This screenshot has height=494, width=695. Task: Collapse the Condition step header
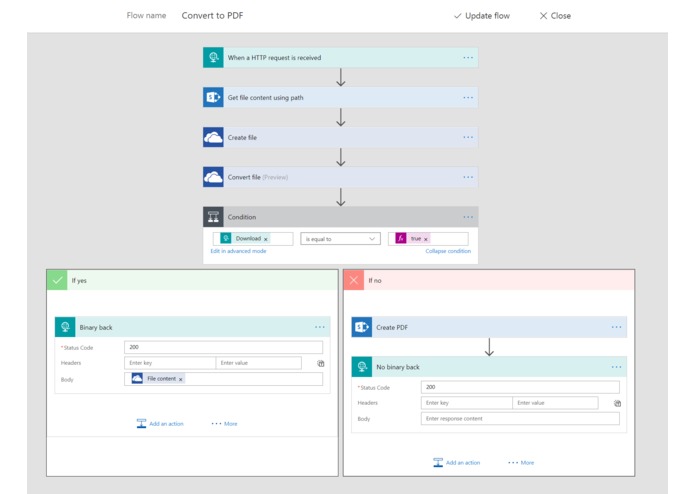(x=340, y=217)
